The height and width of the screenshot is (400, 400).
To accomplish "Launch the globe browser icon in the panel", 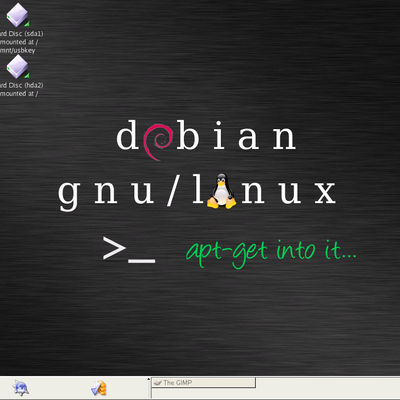I will point(21,388).
